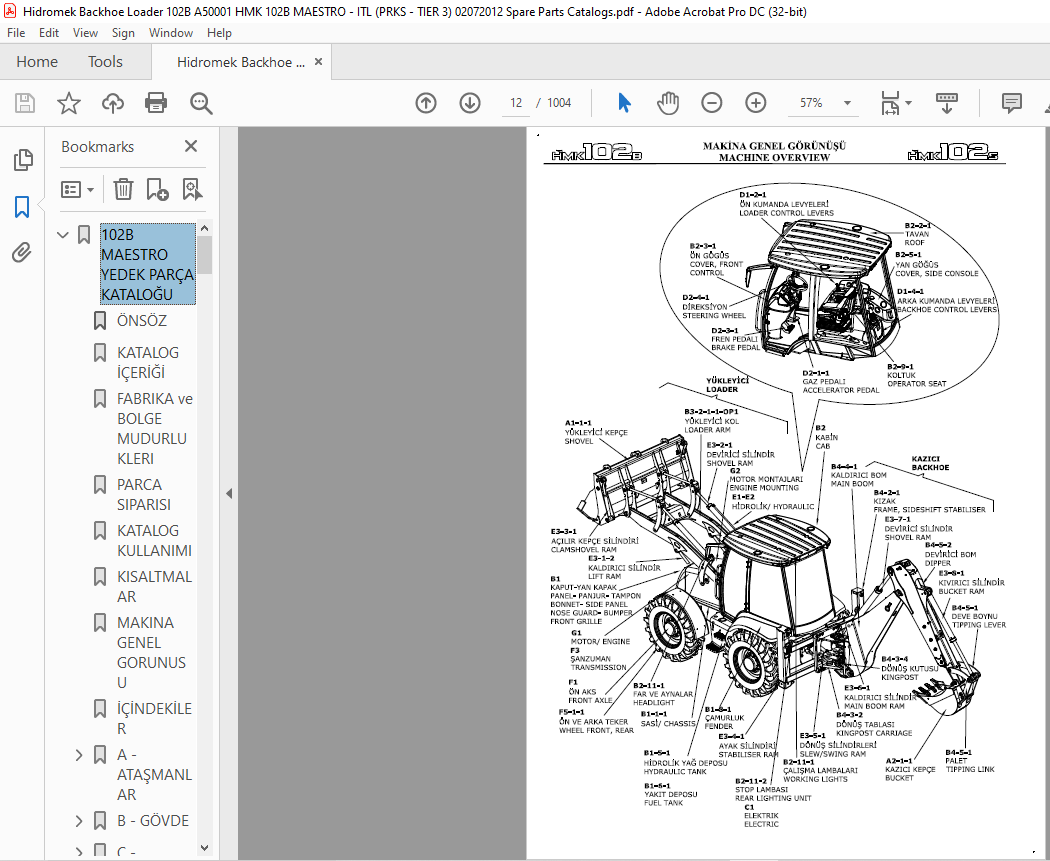Click the fit page width icon

890,103
